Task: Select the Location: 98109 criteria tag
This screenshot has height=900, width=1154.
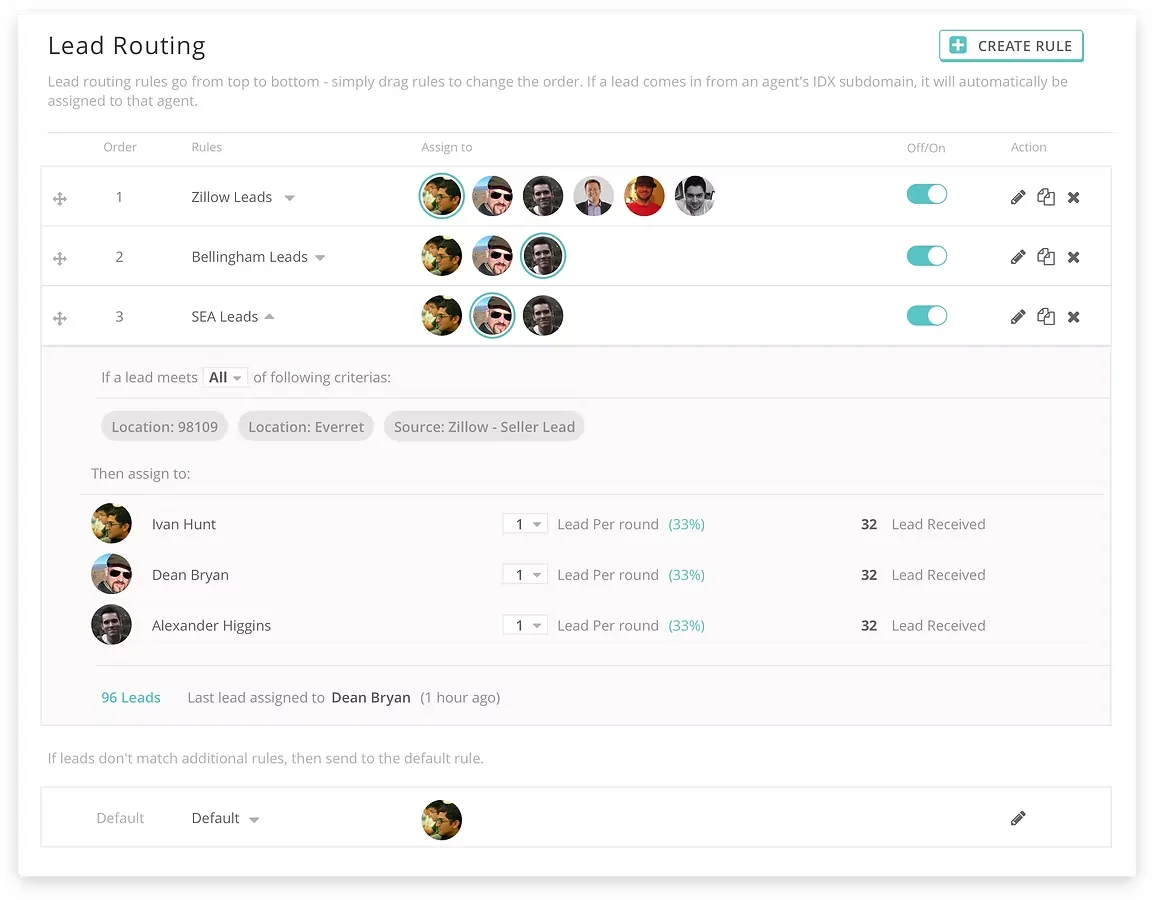Action: tap(165, 427)
